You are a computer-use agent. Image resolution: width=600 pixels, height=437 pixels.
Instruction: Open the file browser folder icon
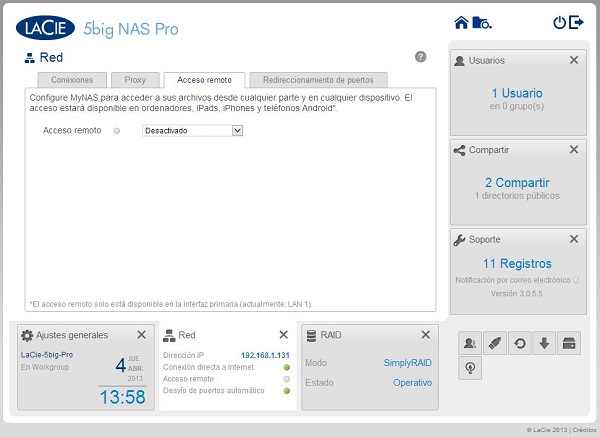point(482,23)
